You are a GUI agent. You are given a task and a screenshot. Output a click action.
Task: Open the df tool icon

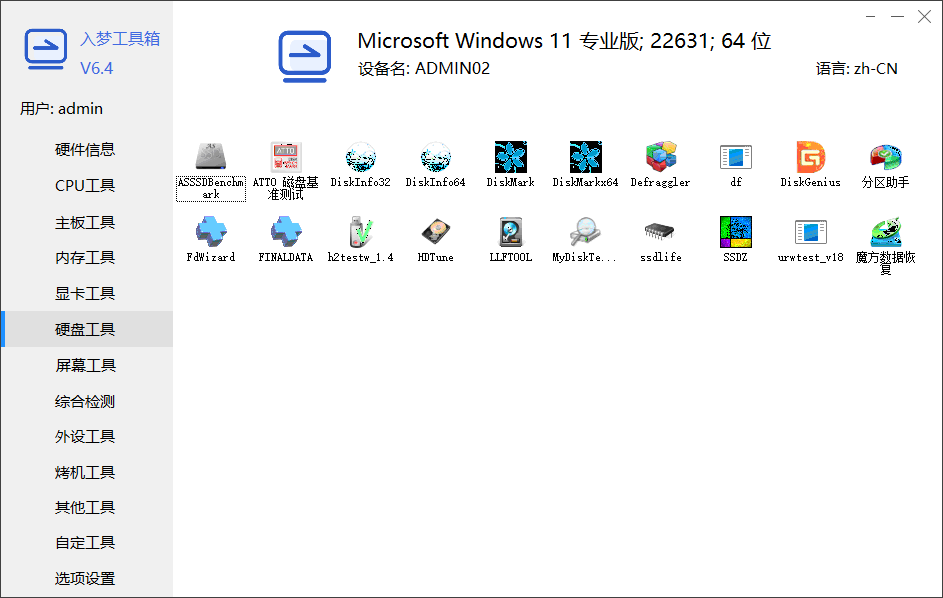(x=736, y=165)
